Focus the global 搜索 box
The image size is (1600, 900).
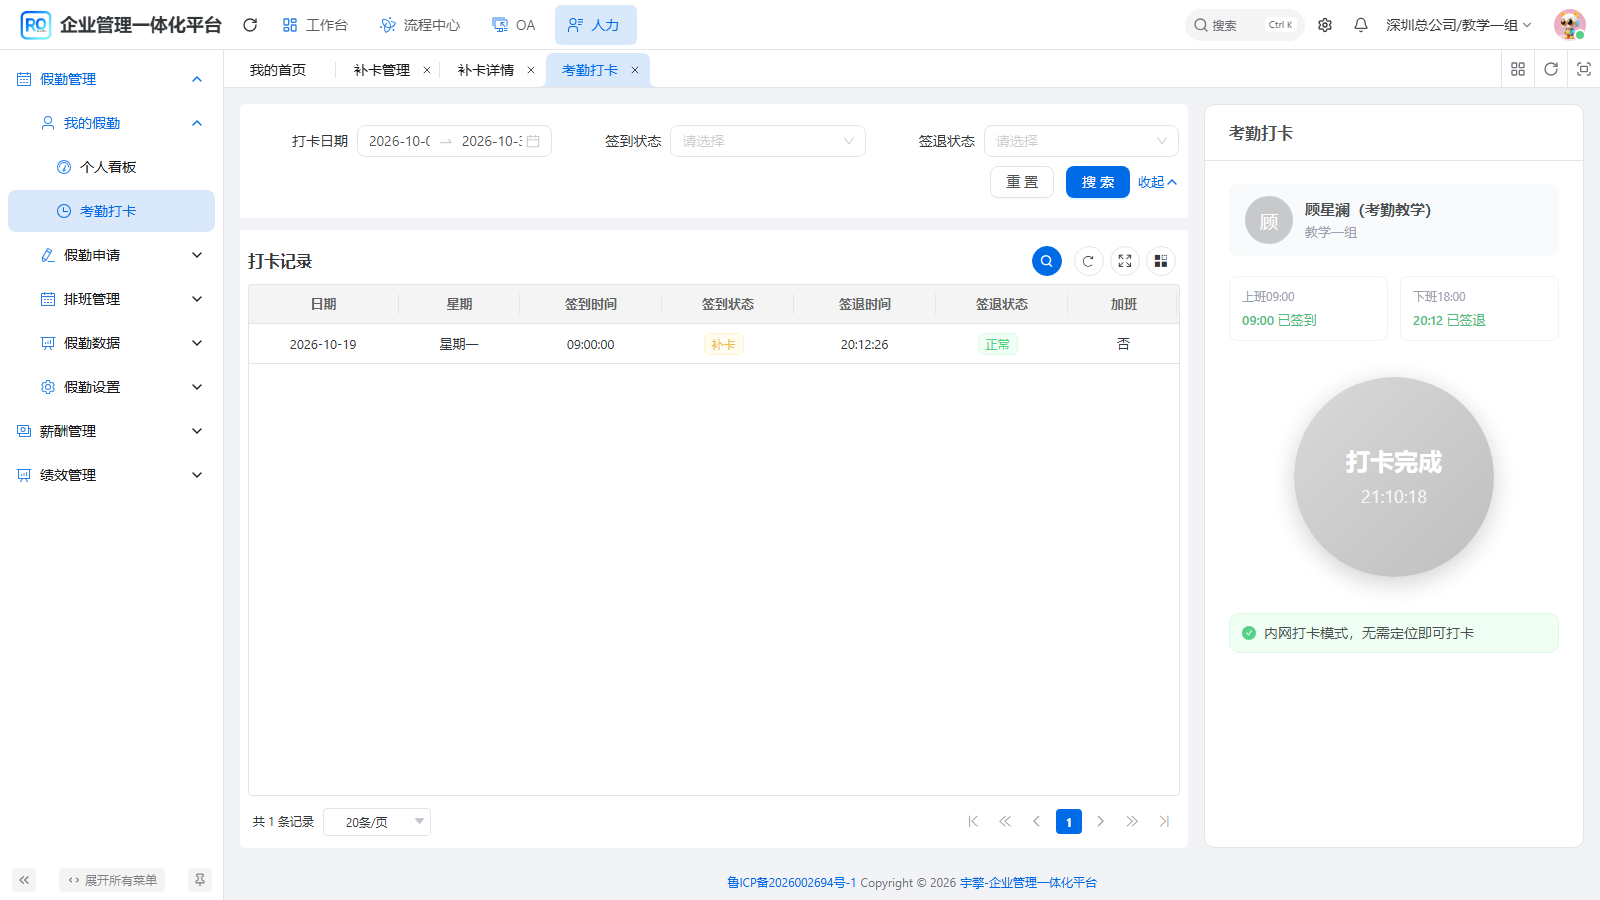pos(1245,25)
